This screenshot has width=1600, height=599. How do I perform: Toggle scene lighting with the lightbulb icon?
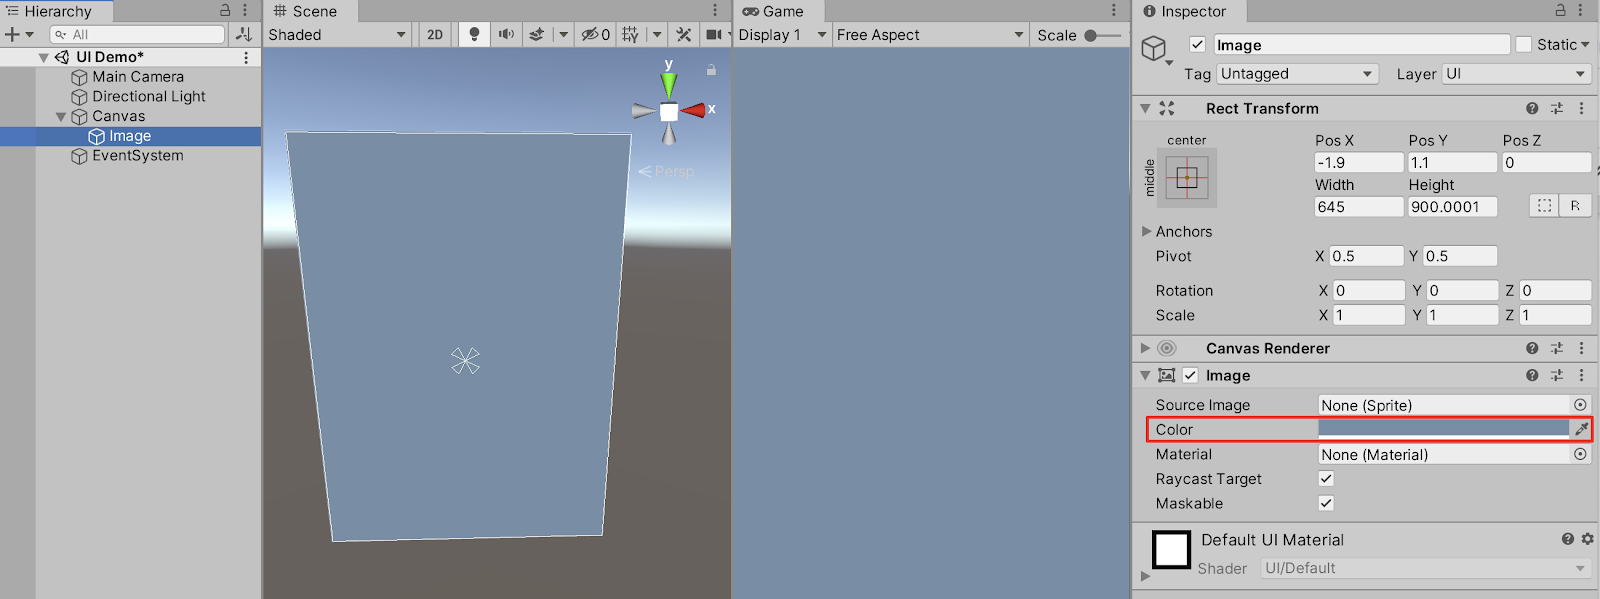[474, 34]
